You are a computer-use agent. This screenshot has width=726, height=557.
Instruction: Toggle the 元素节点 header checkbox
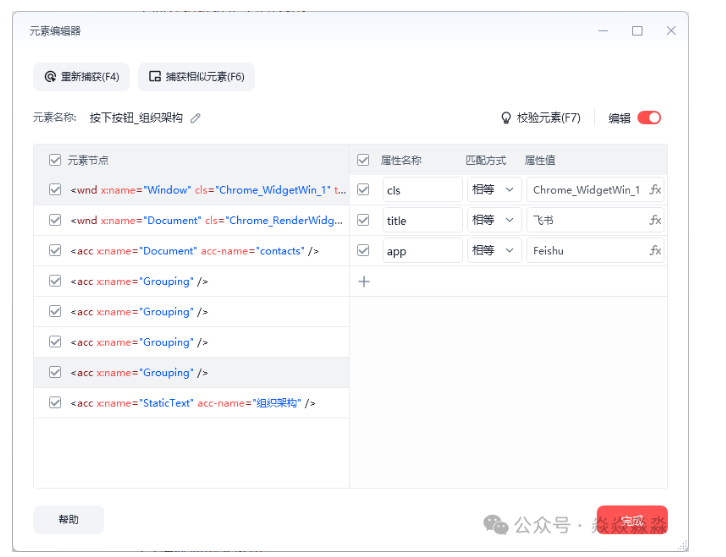[55, 160]
